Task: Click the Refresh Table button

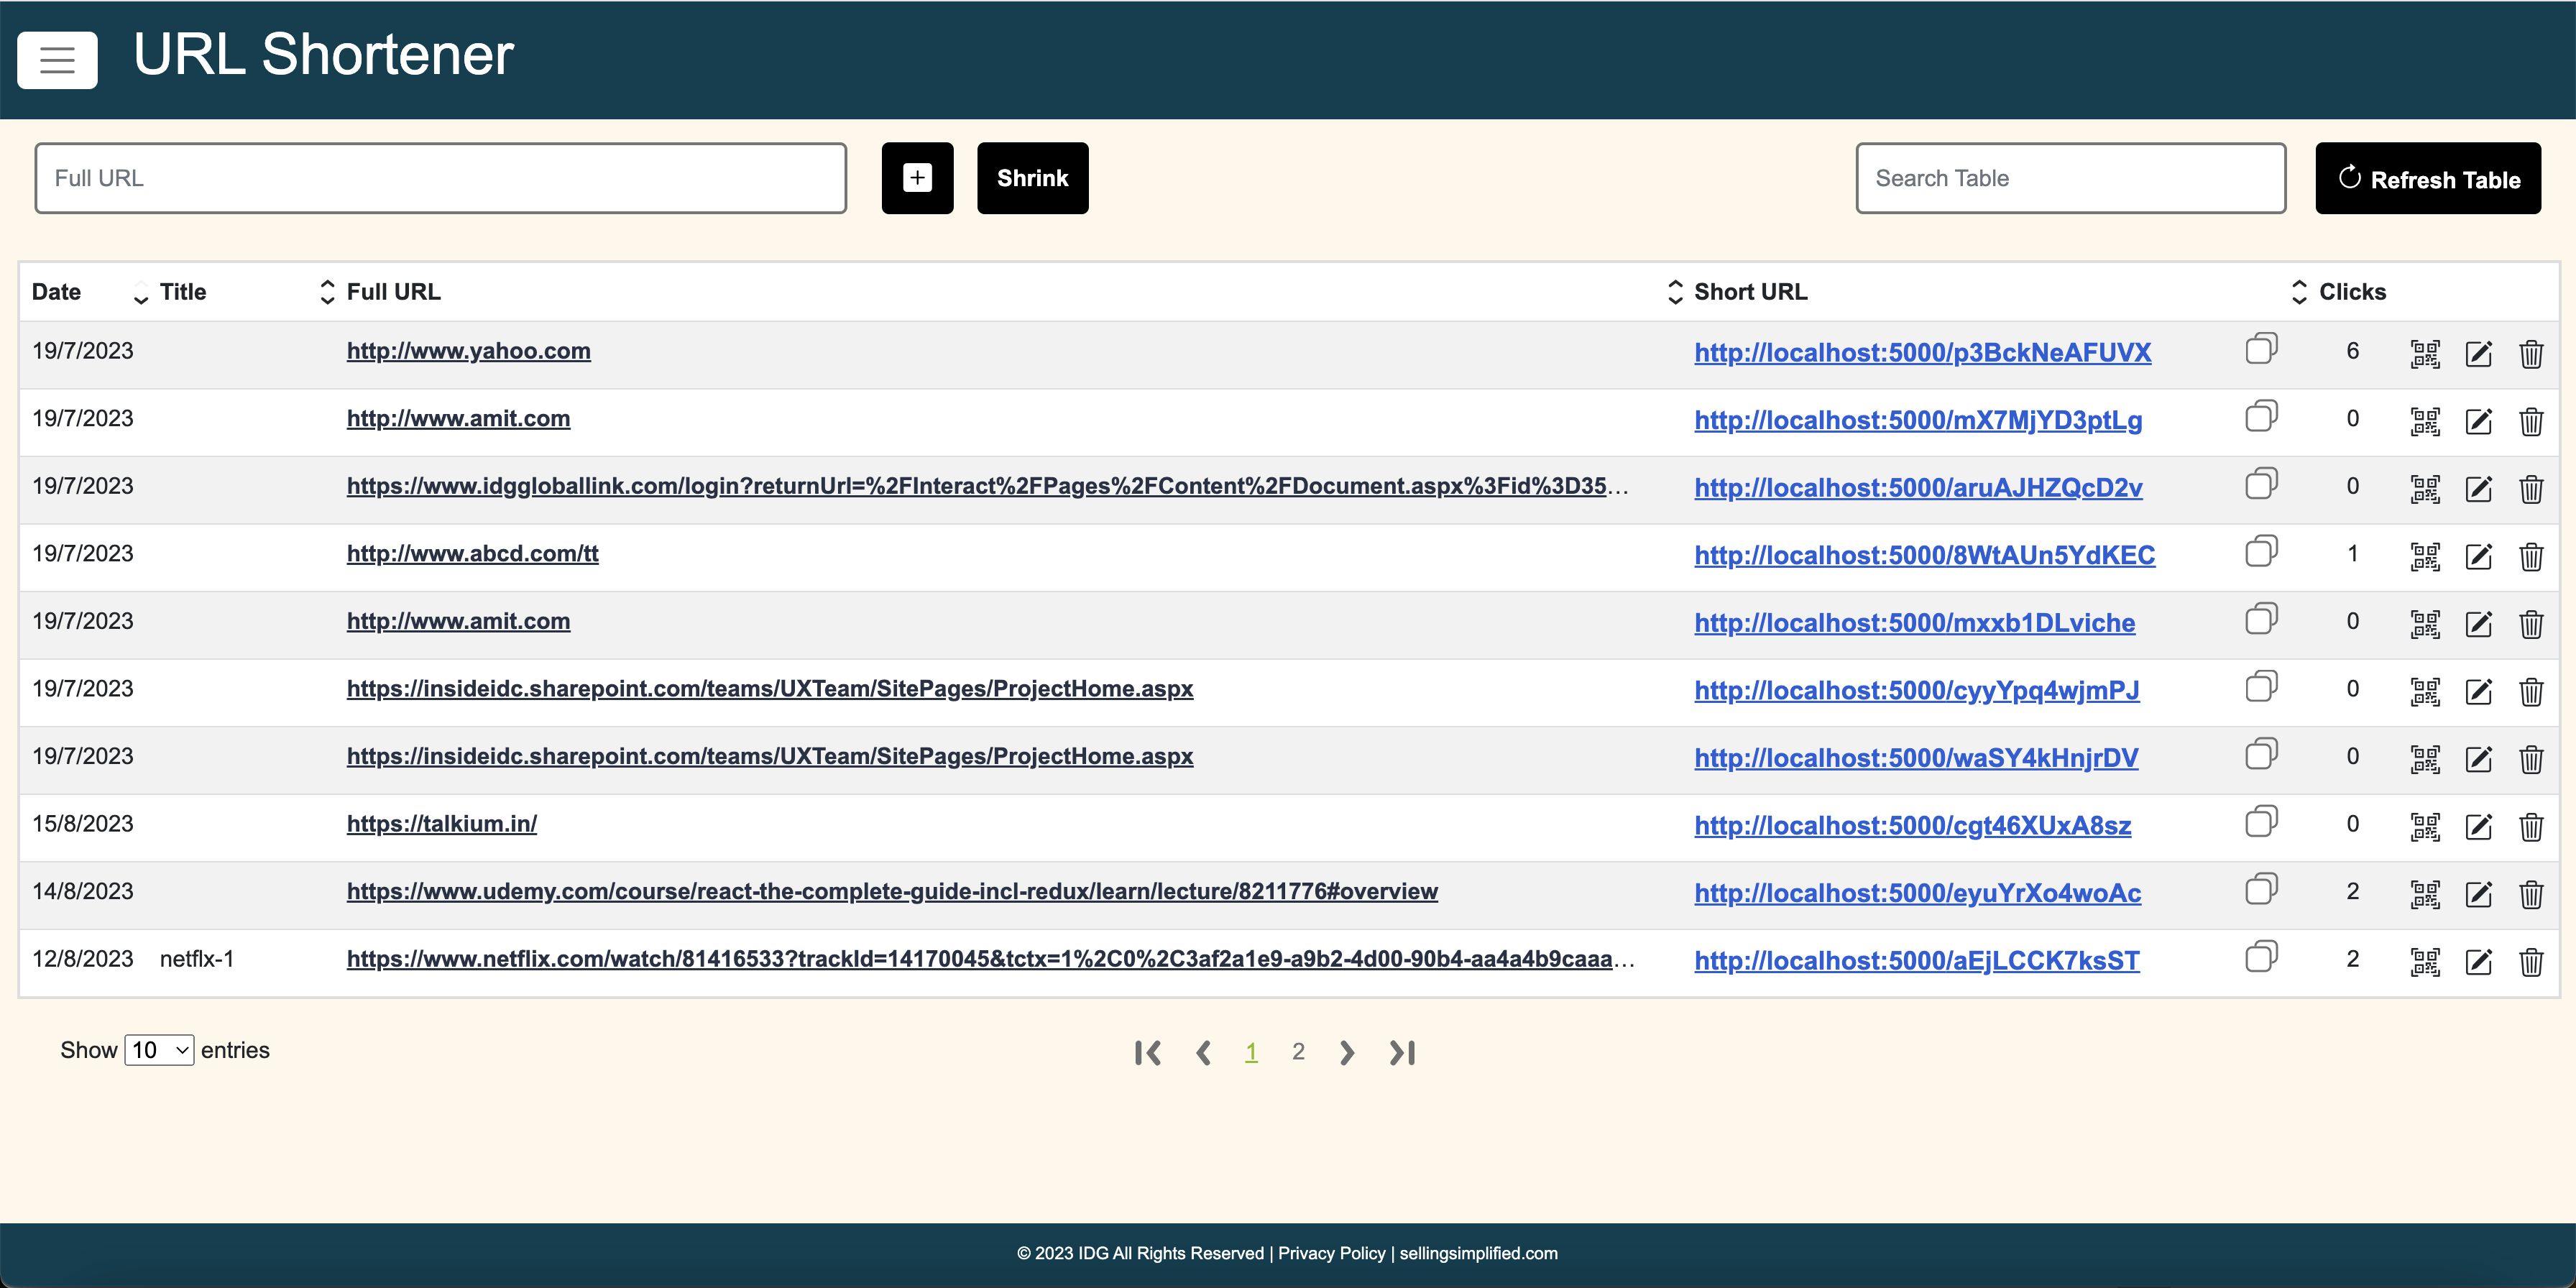Action: click(2427, 179)
